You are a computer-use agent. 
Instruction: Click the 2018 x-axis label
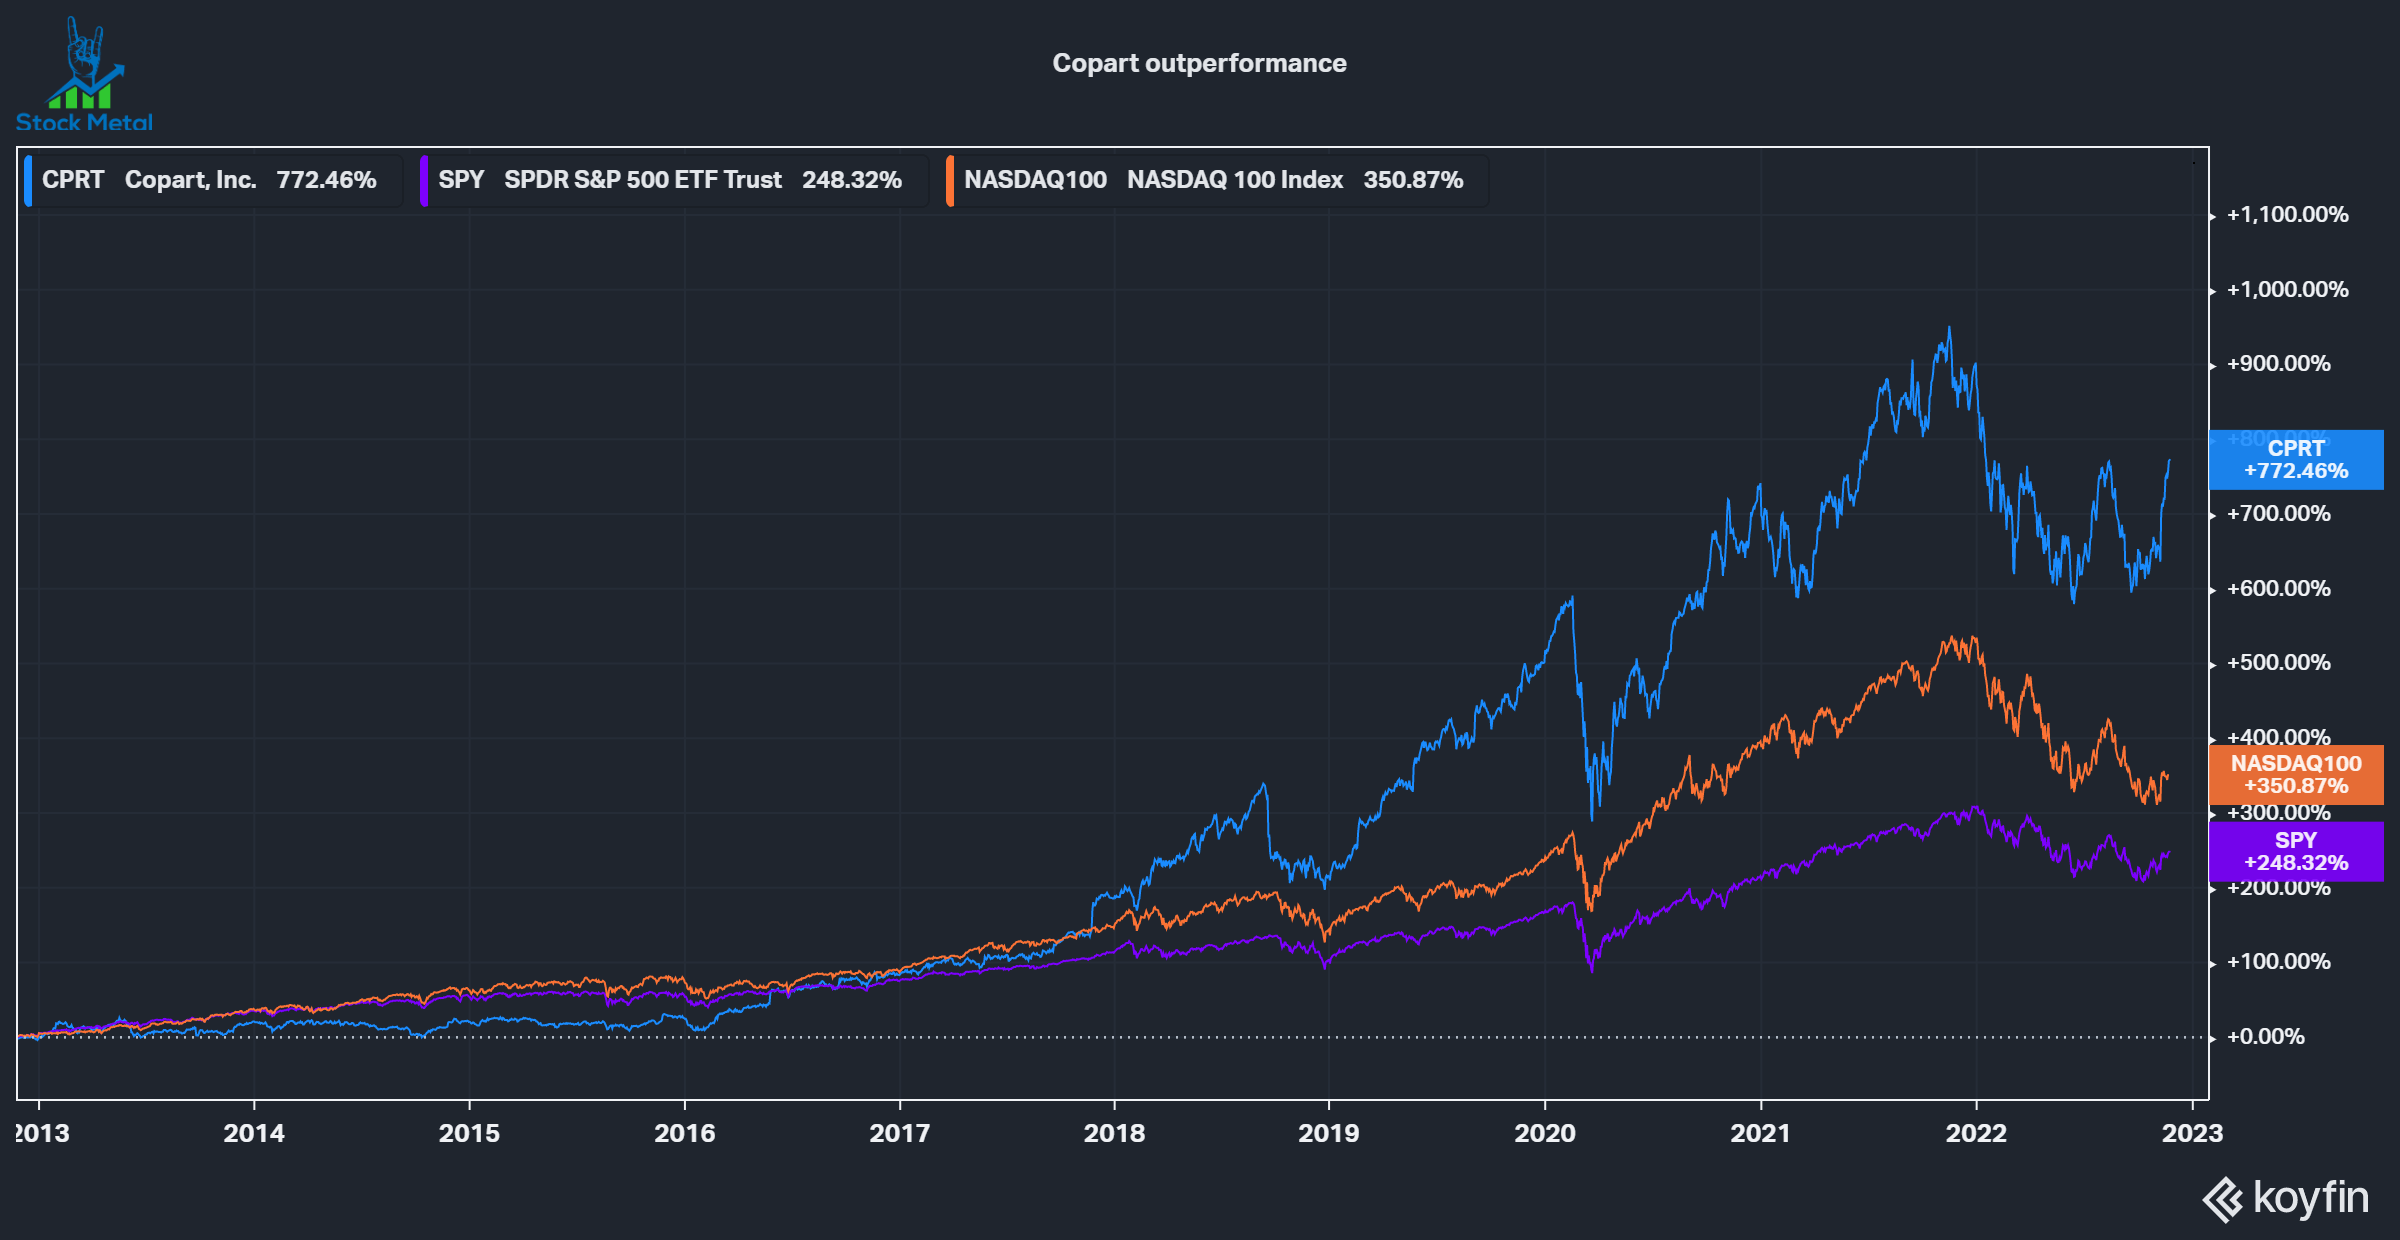click(x=1114, y=1133)
